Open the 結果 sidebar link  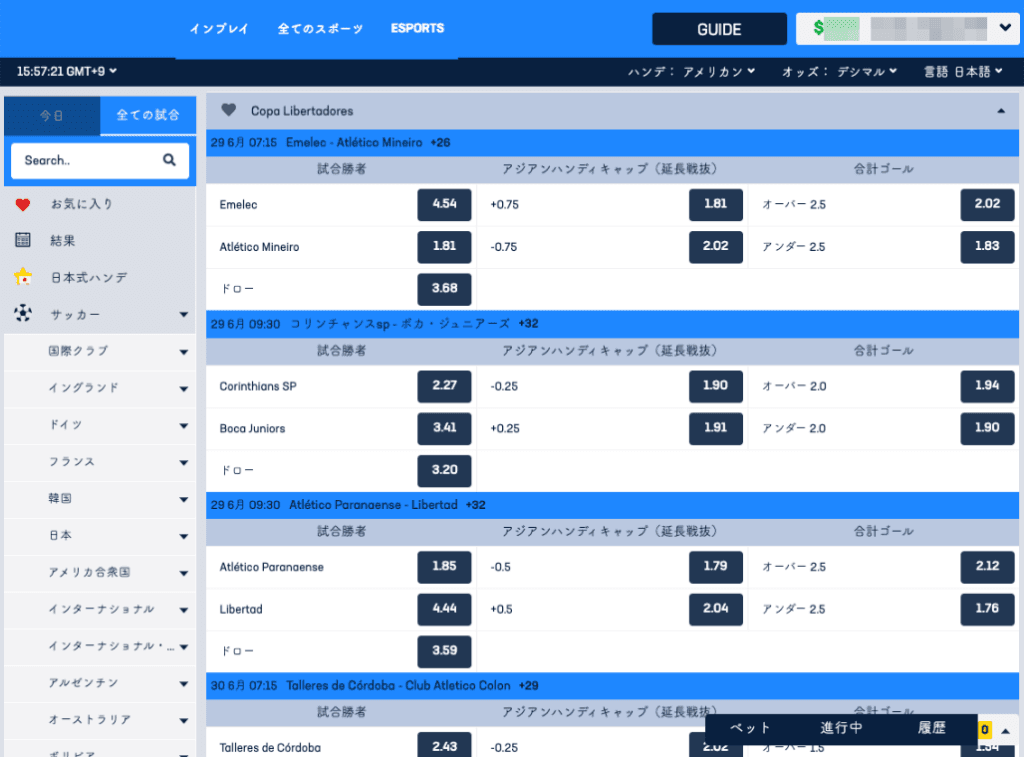tap(63, 240)
